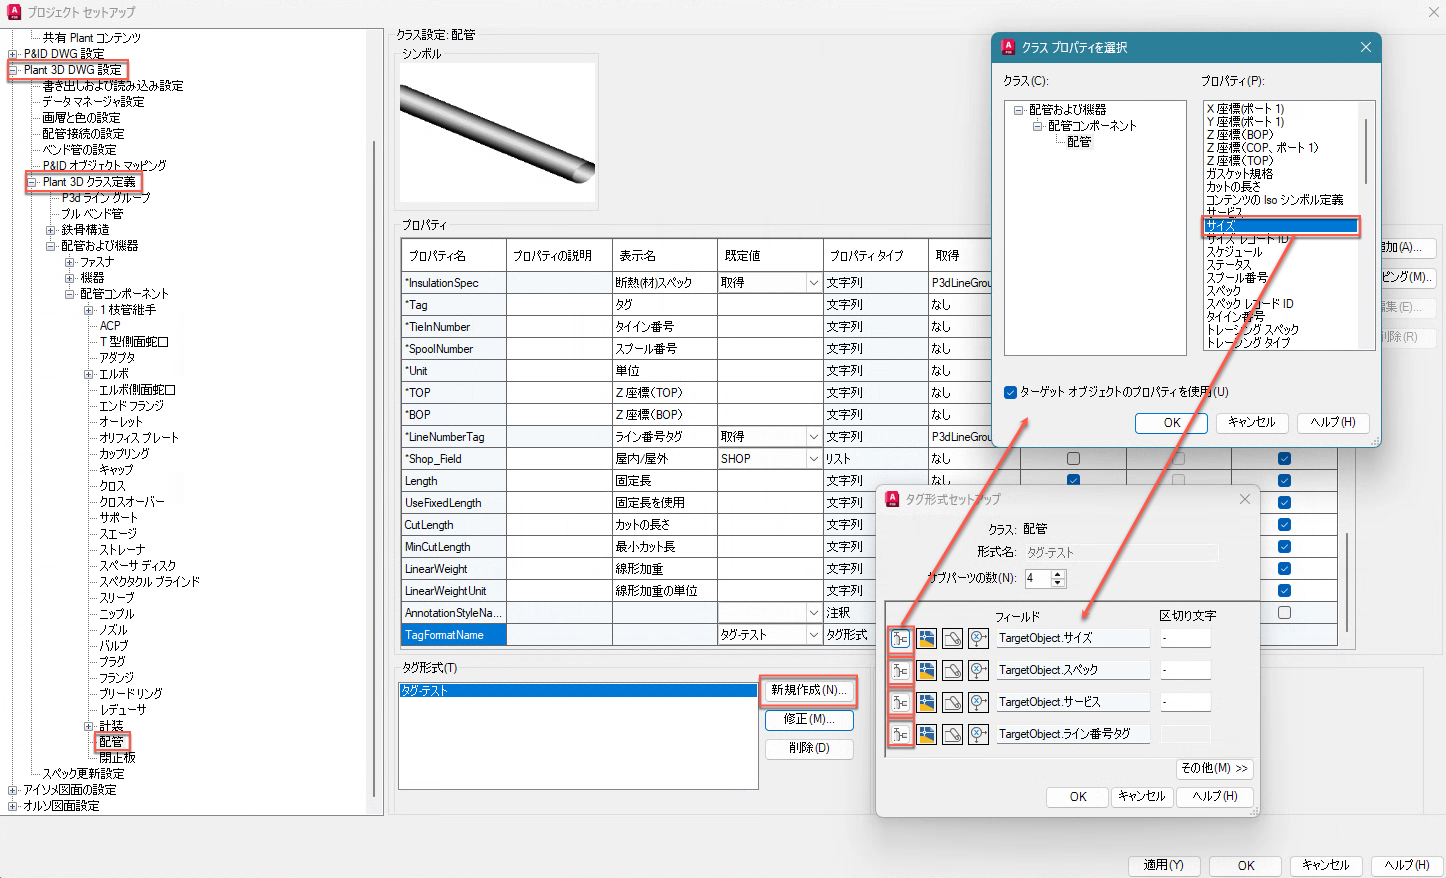Select target object property icon for TargetObject.サイズ field

tap(901, 638)
